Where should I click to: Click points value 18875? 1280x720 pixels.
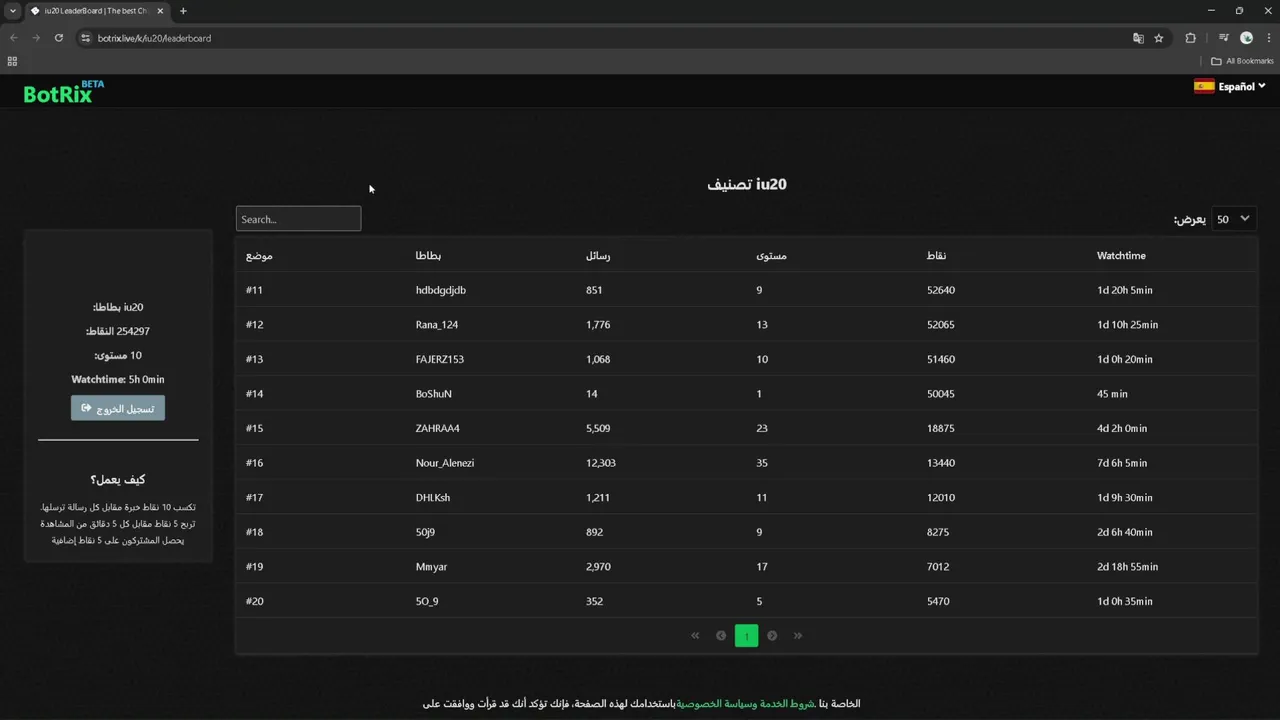[941, 428]
